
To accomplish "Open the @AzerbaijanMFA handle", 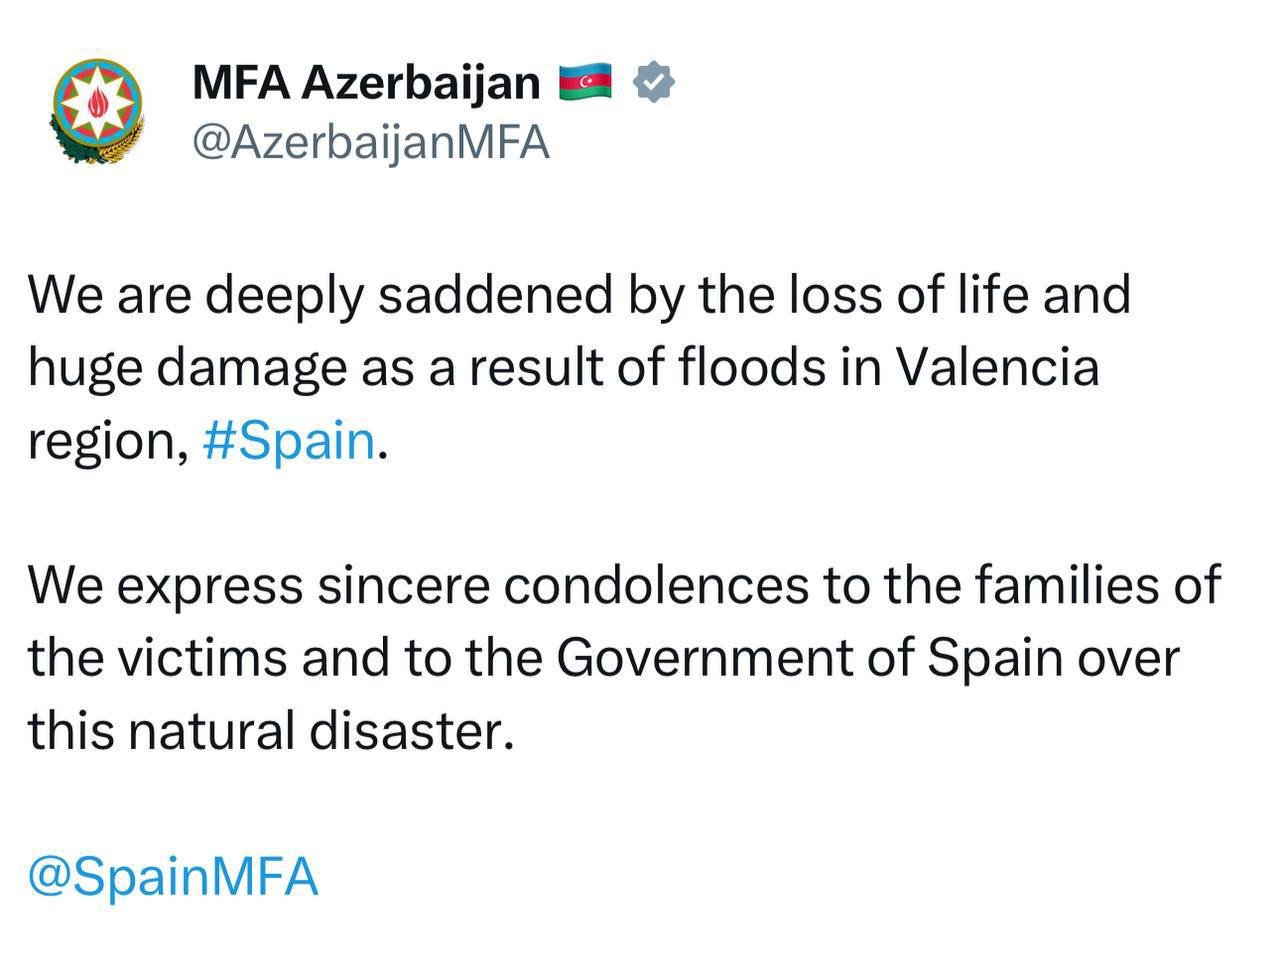I will pos(371,142).
